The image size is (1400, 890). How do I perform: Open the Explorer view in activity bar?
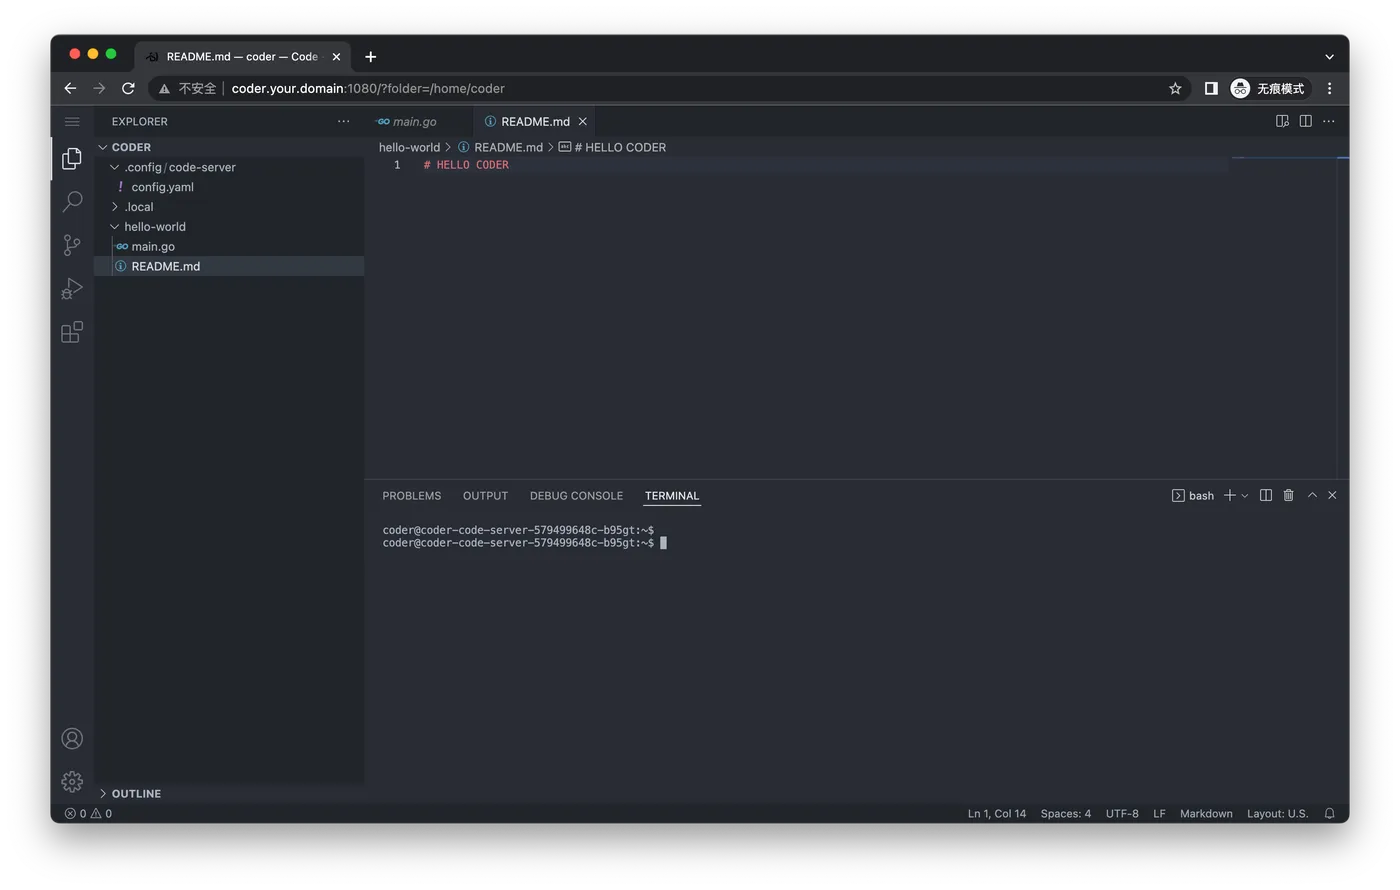(x=72, y=158)
